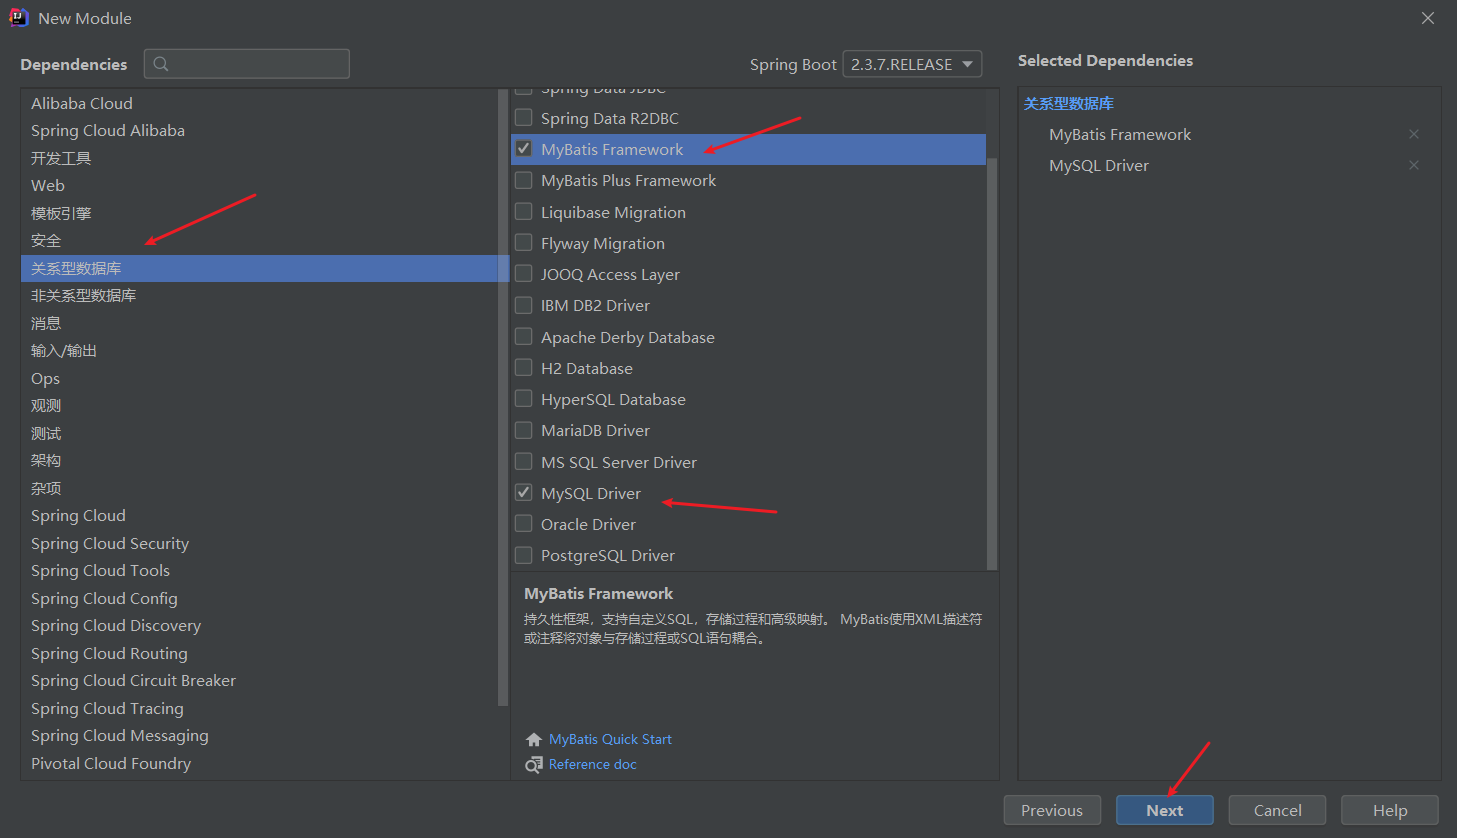Close the New Module dialog
The height and width of the screenshot is (838, 1457).
tap(1428, 18)
